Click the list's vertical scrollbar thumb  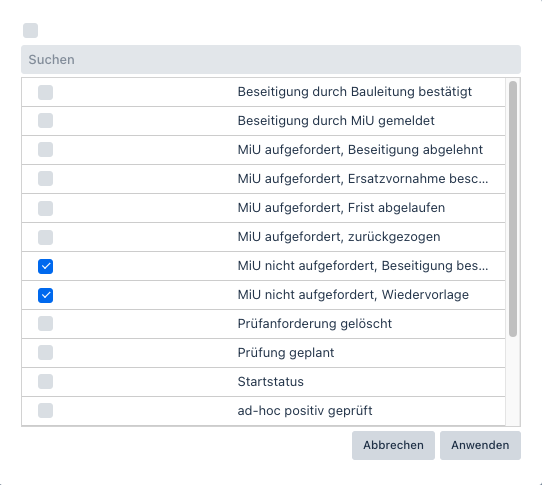[x=513, y=209]
